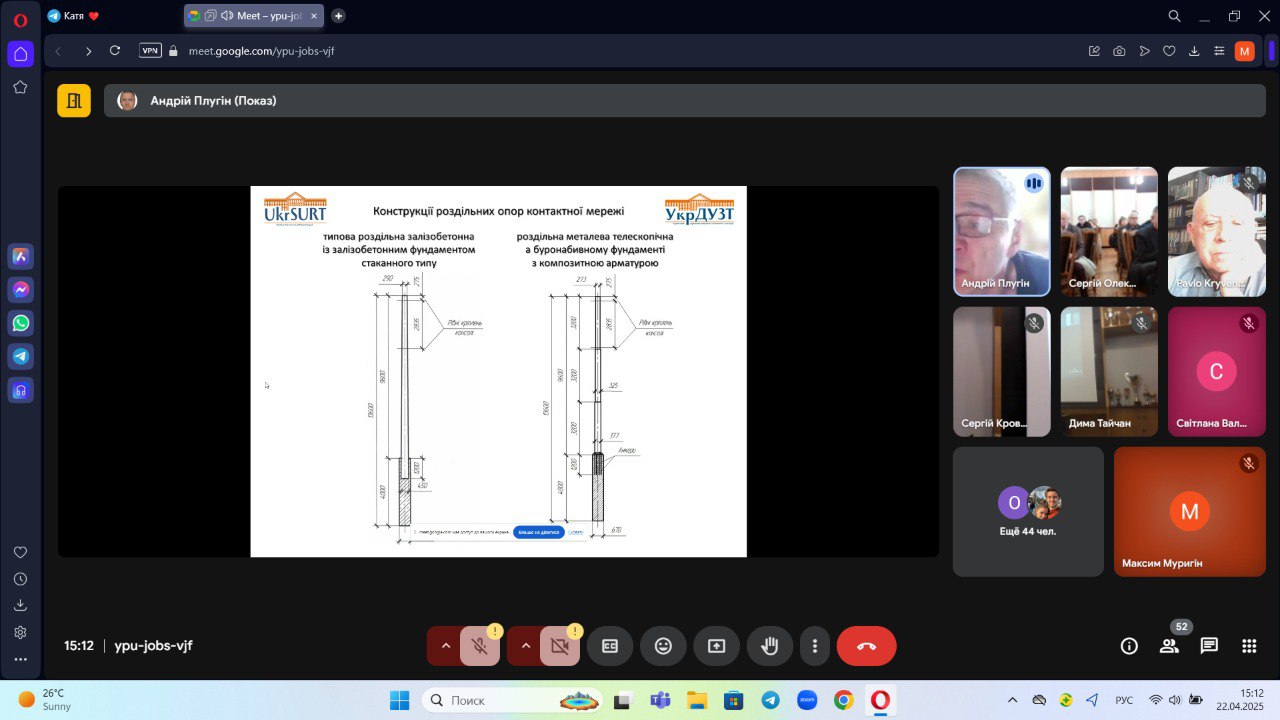The image size is (1280, 720).
Task: Select Дима Тайчан video tile
Action: pos(1109,371)
